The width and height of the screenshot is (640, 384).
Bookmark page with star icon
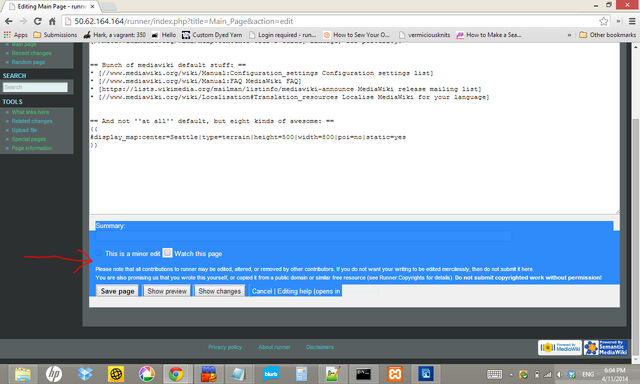603,21
